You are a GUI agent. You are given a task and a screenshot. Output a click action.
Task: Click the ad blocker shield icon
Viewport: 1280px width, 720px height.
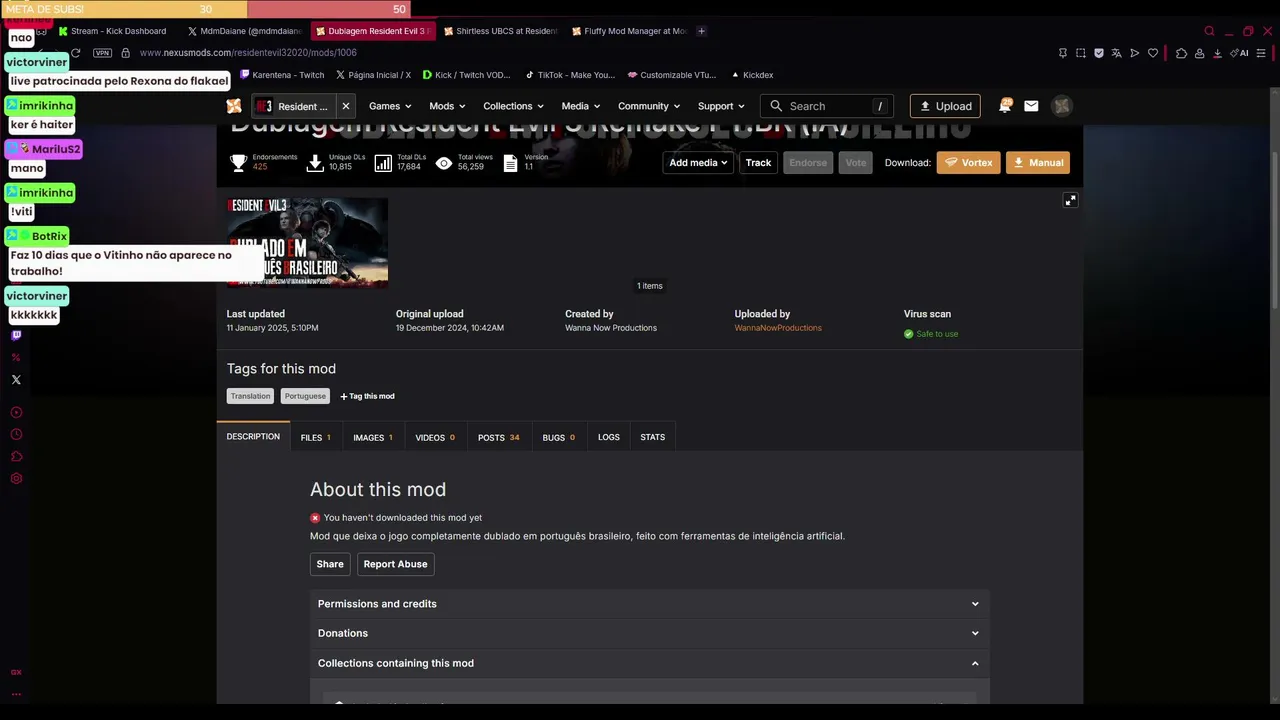(1099, 53)
